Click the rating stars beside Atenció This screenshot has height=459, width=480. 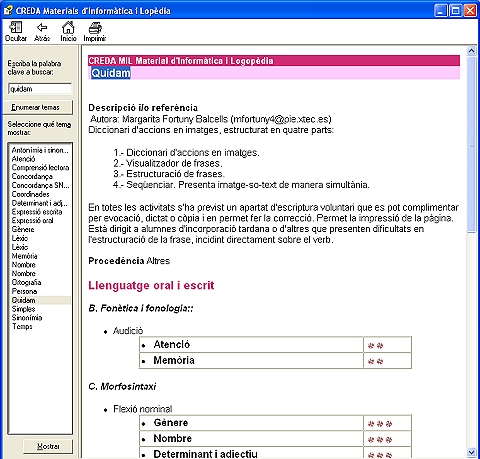coord(375,346)
